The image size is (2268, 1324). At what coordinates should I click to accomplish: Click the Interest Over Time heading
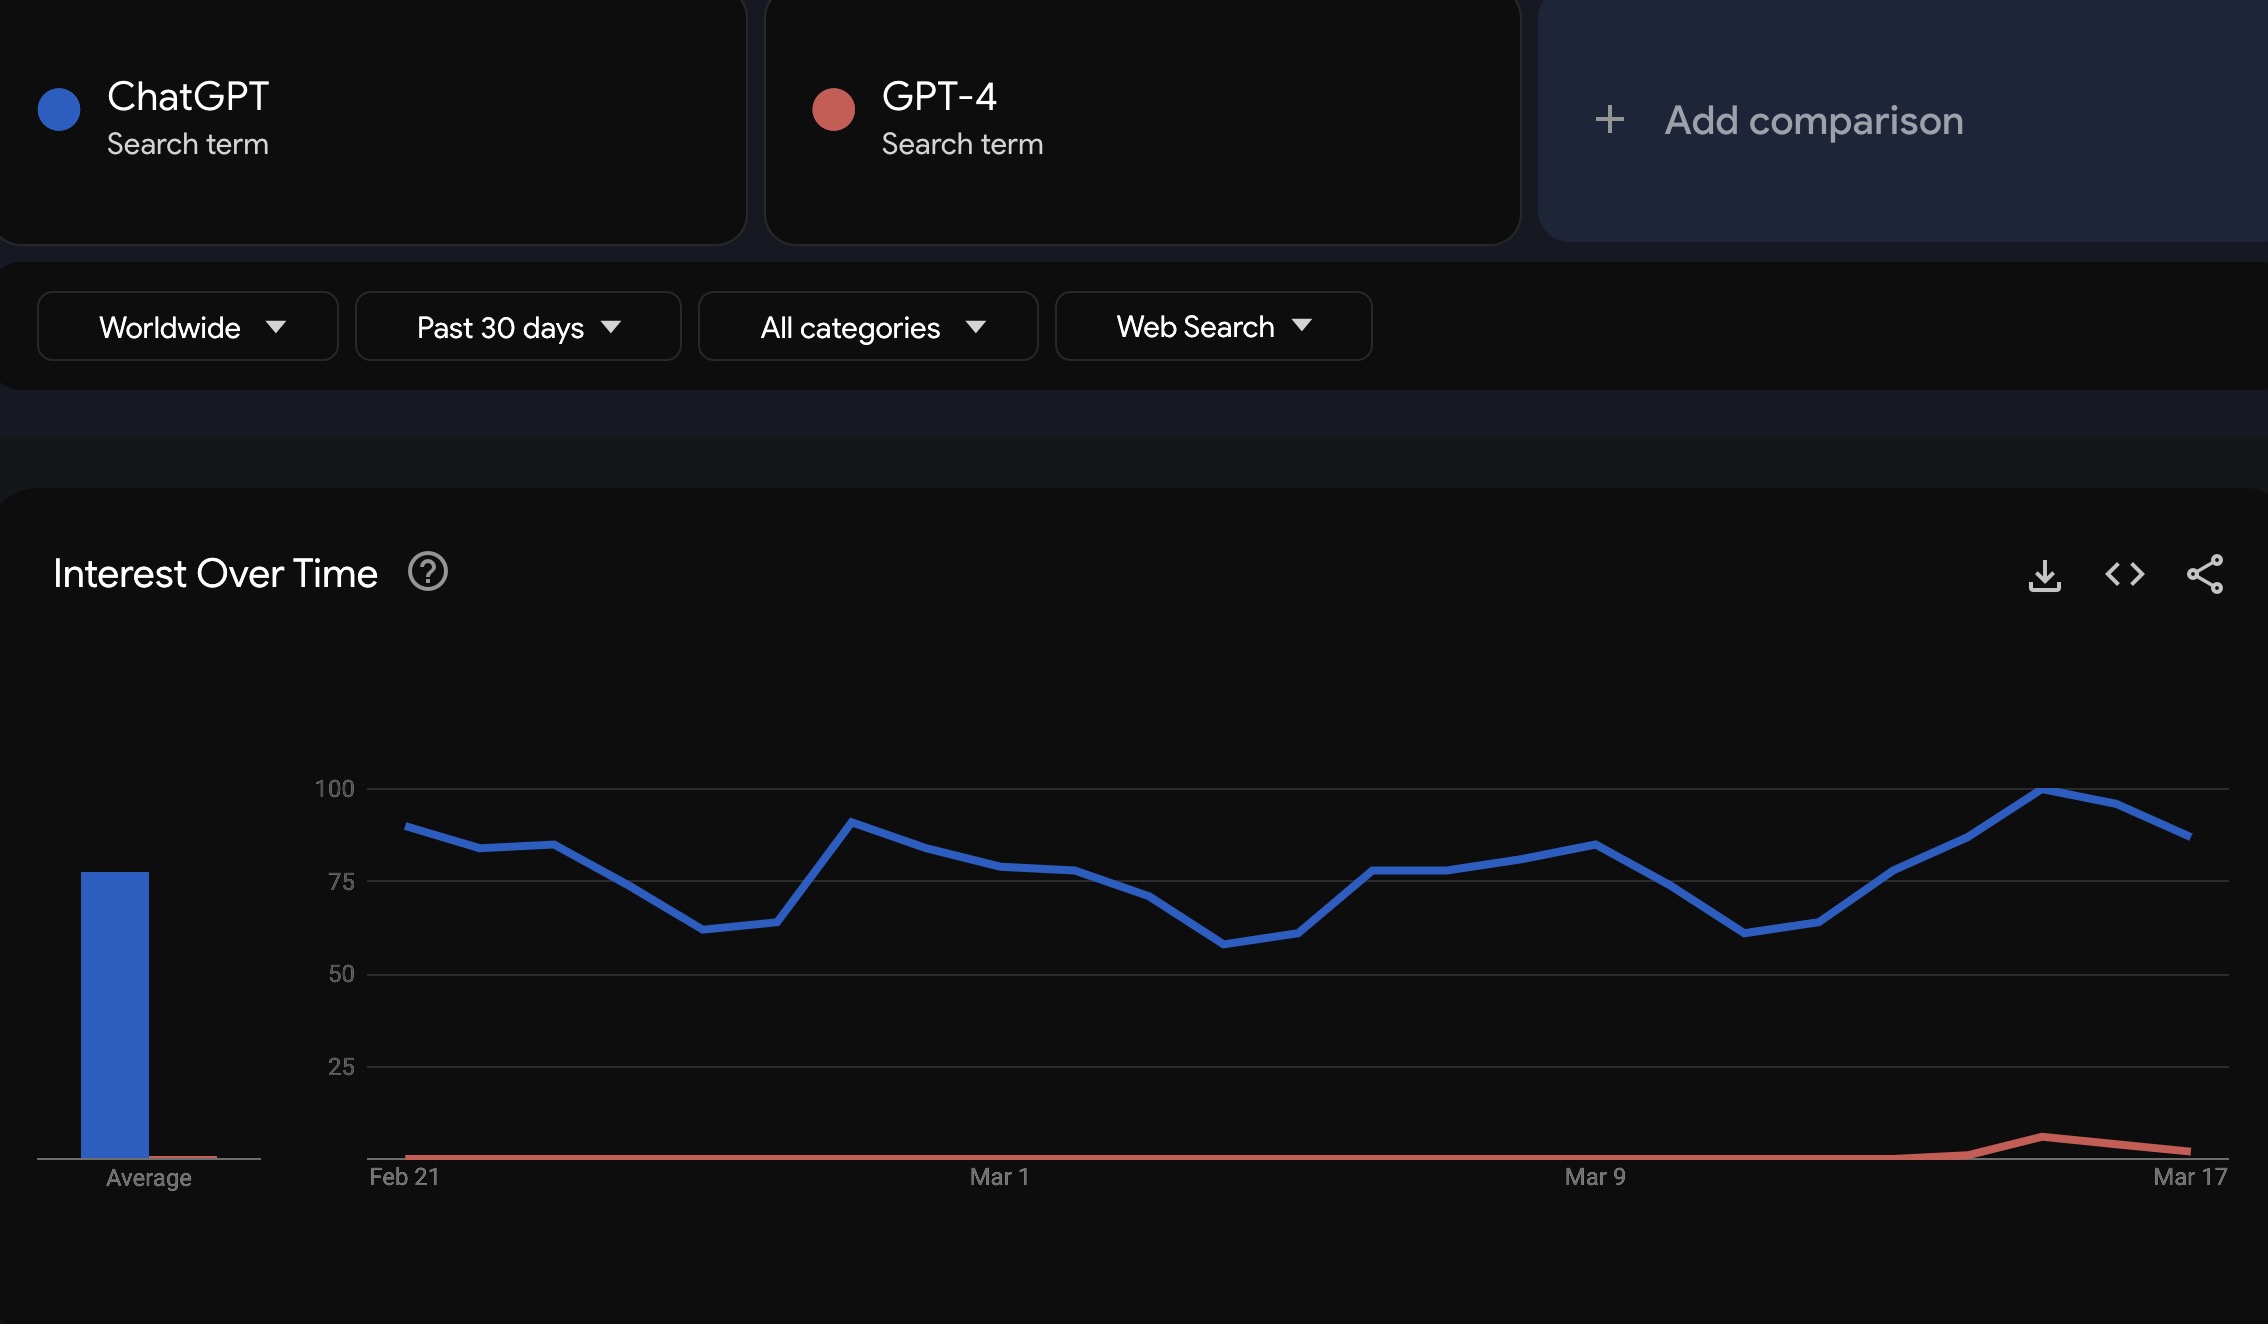point(215,574)
